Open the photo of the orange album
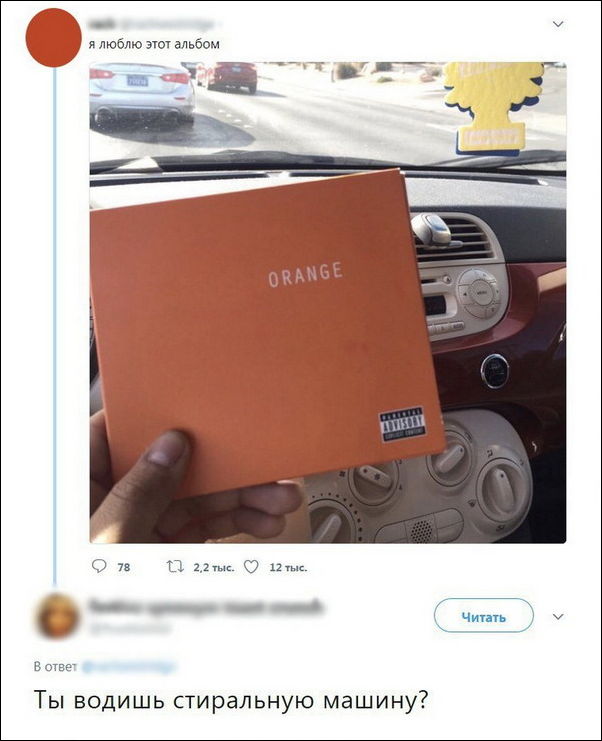 pyautogui.click(x=328, y=302)
